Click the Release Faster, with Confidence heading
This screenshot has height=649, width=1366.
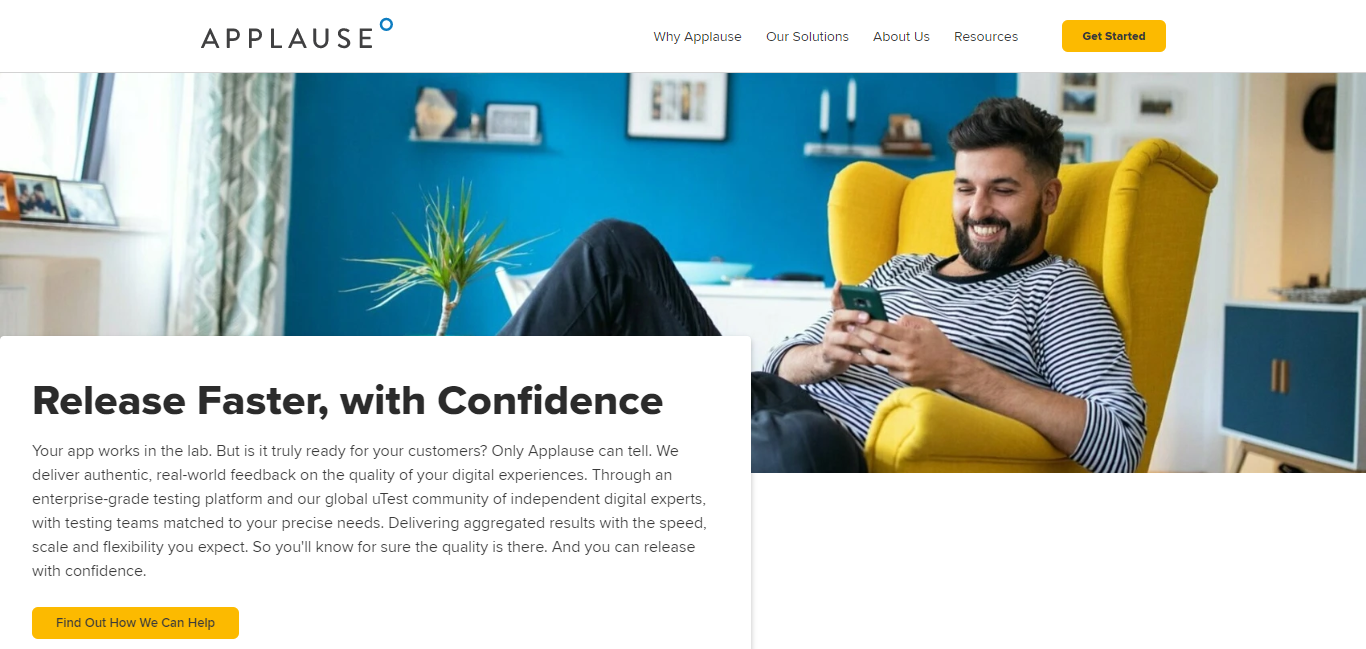(x=347, y=401)
